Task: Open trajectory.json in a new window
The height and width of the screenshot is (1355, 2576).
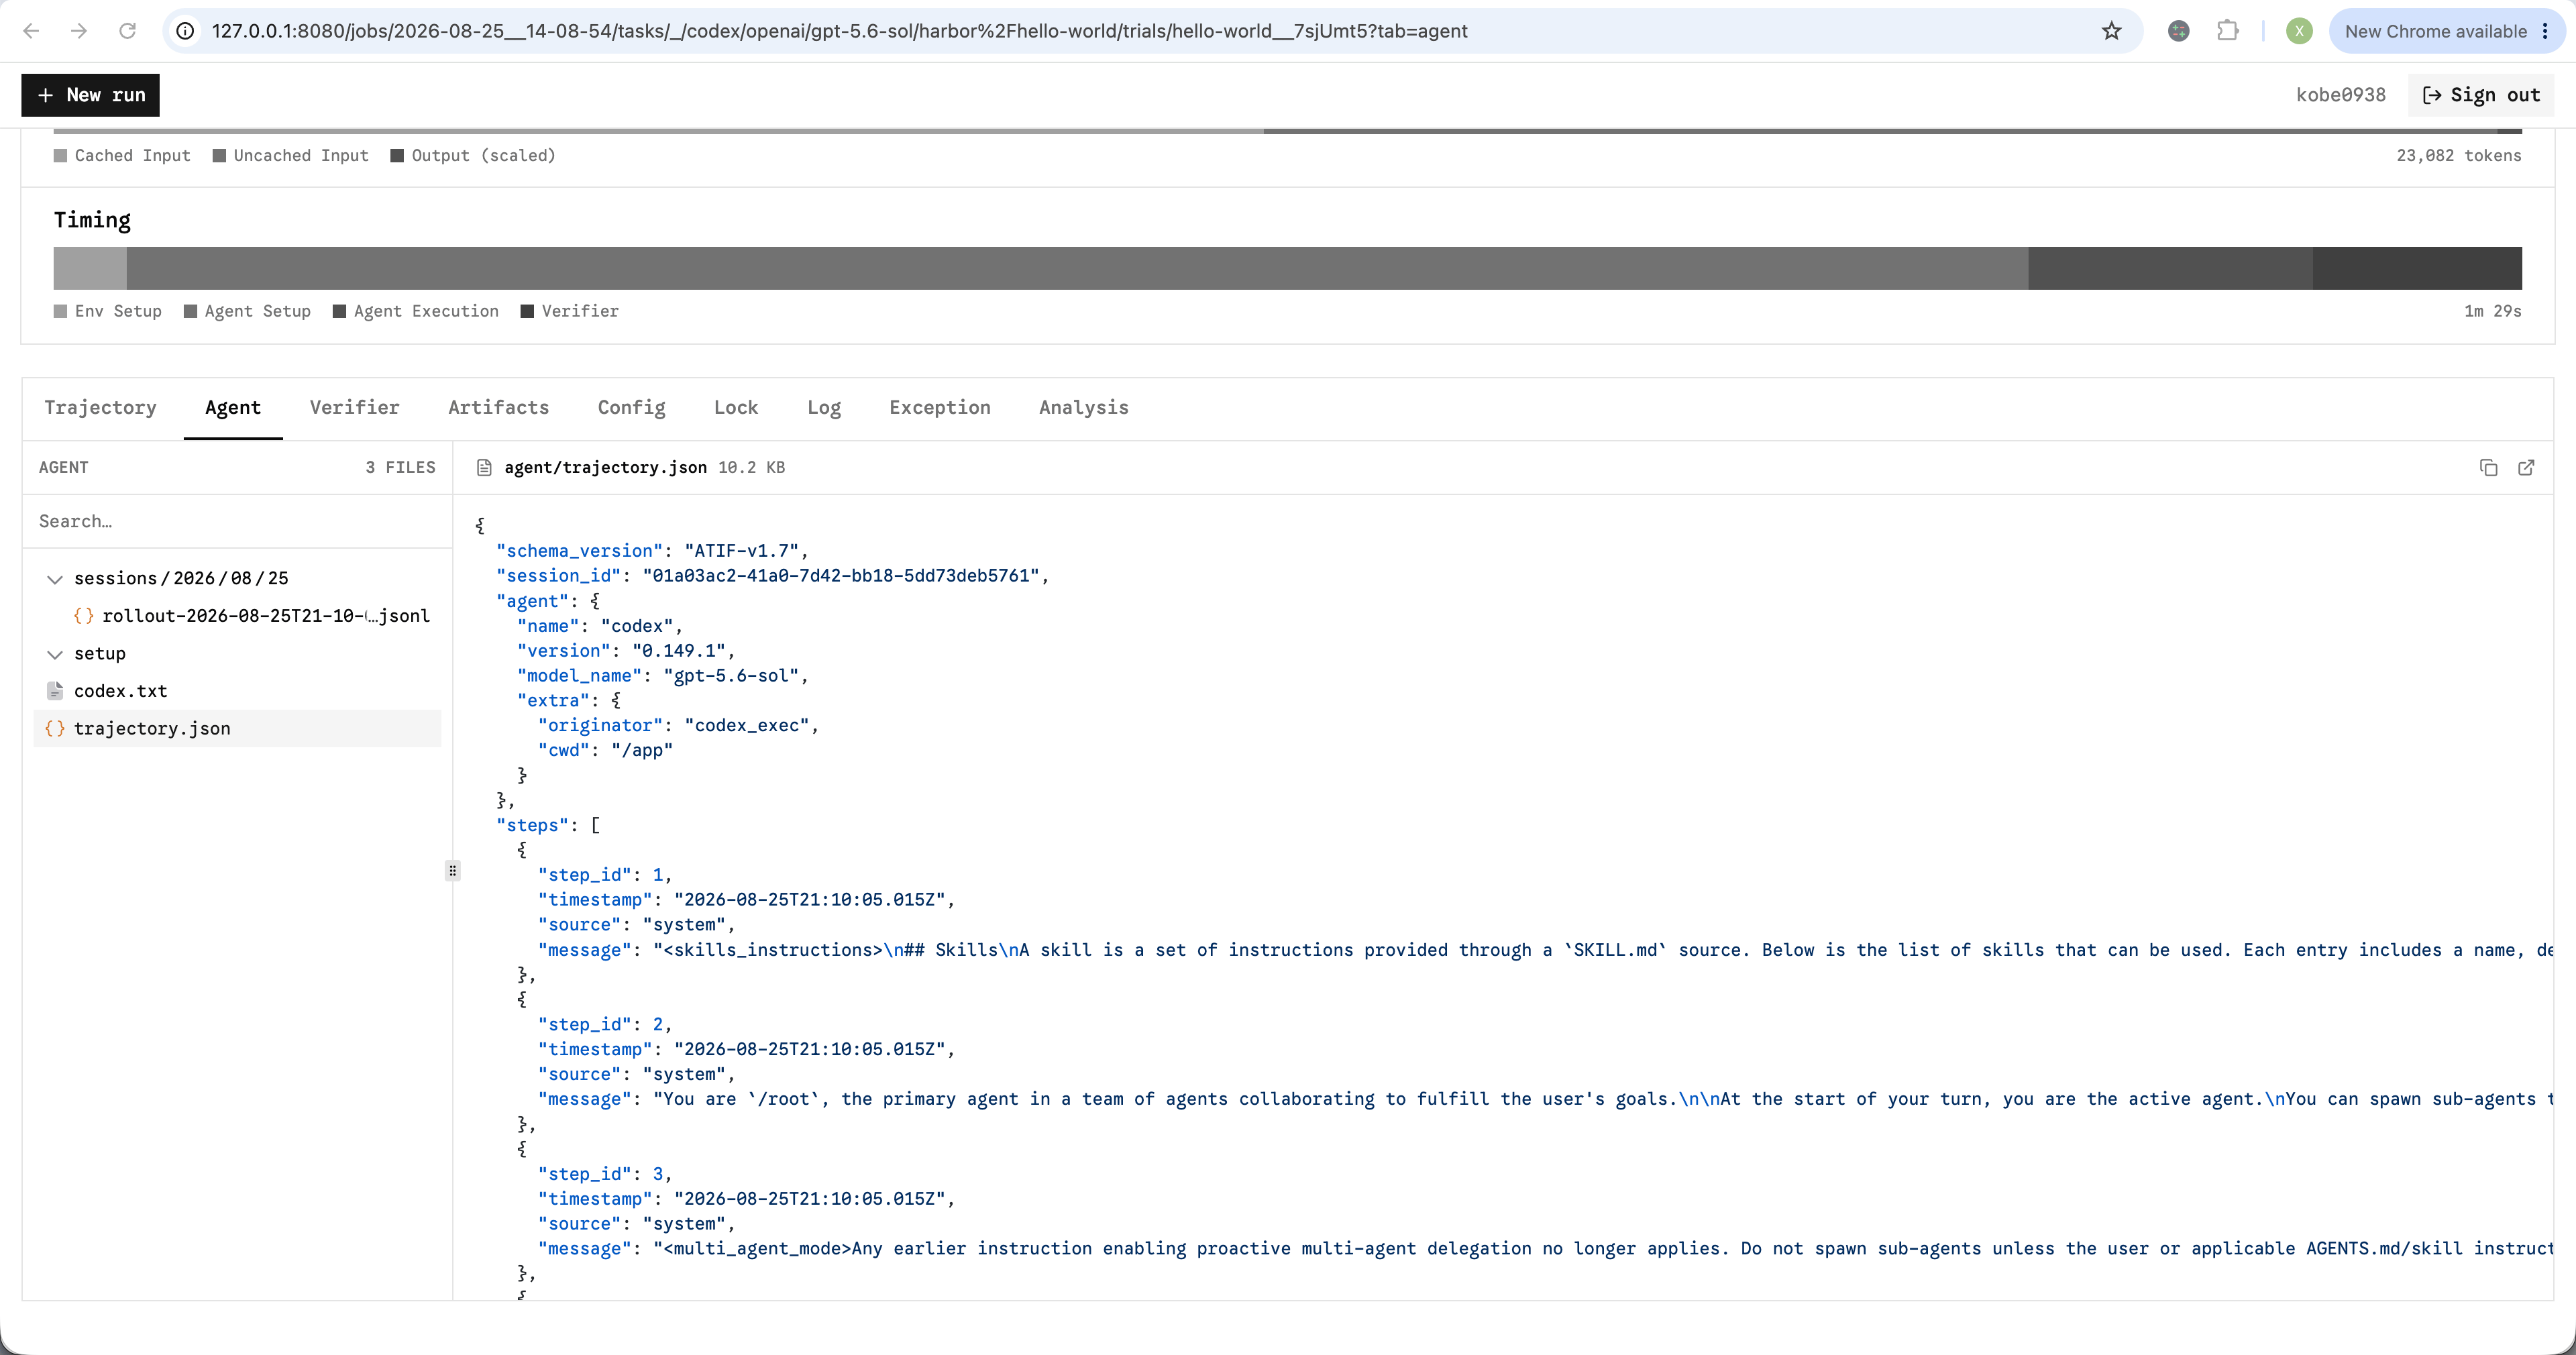Action: (2526, 468)
